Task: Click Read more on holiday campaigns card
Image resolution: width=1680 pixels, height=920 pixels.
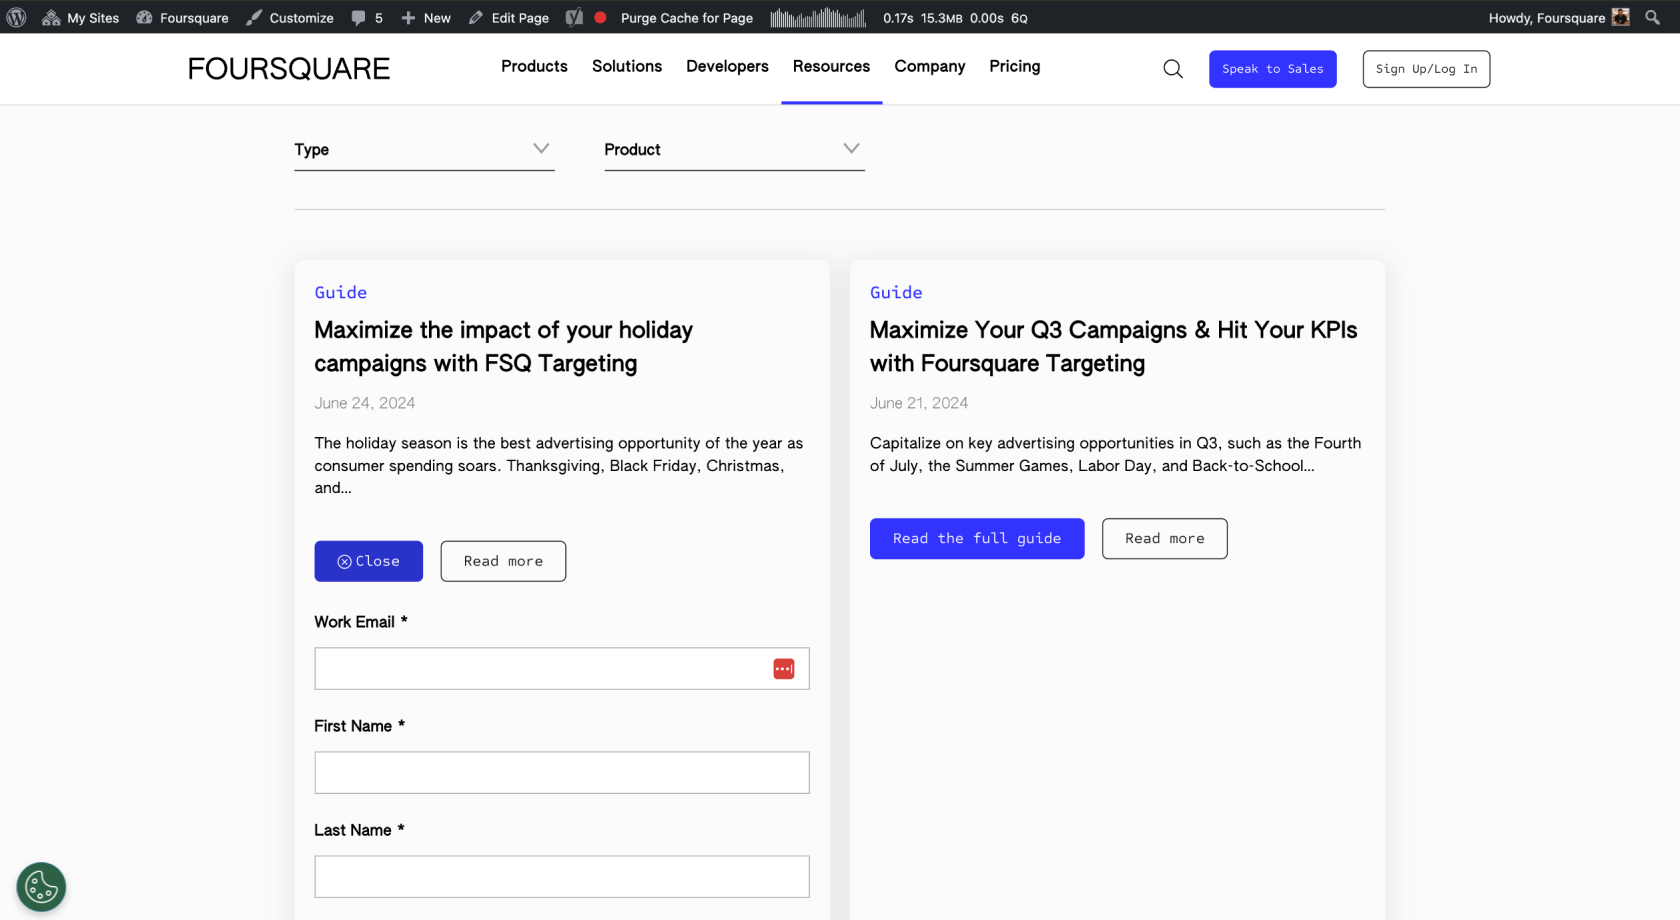Action: [503, 561]
